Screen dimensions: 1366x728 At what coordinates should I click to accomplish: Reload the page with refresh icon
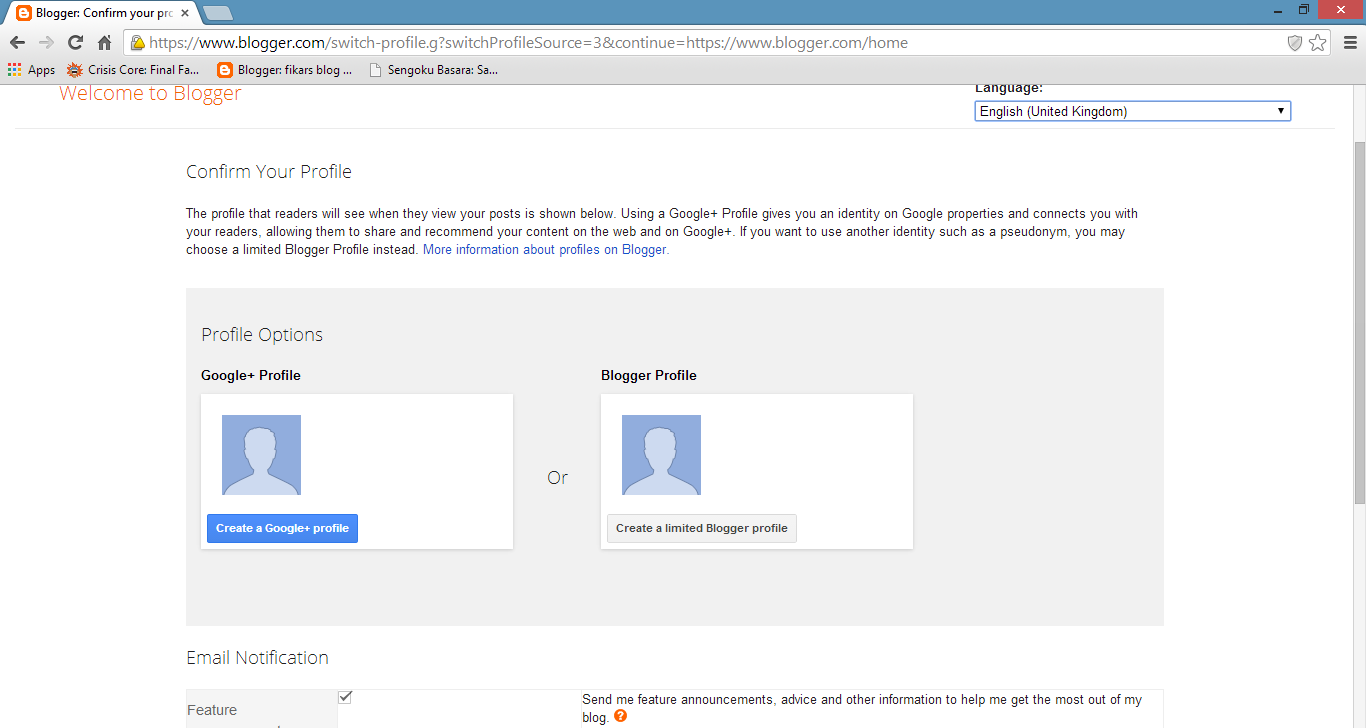tap(75, 43)
